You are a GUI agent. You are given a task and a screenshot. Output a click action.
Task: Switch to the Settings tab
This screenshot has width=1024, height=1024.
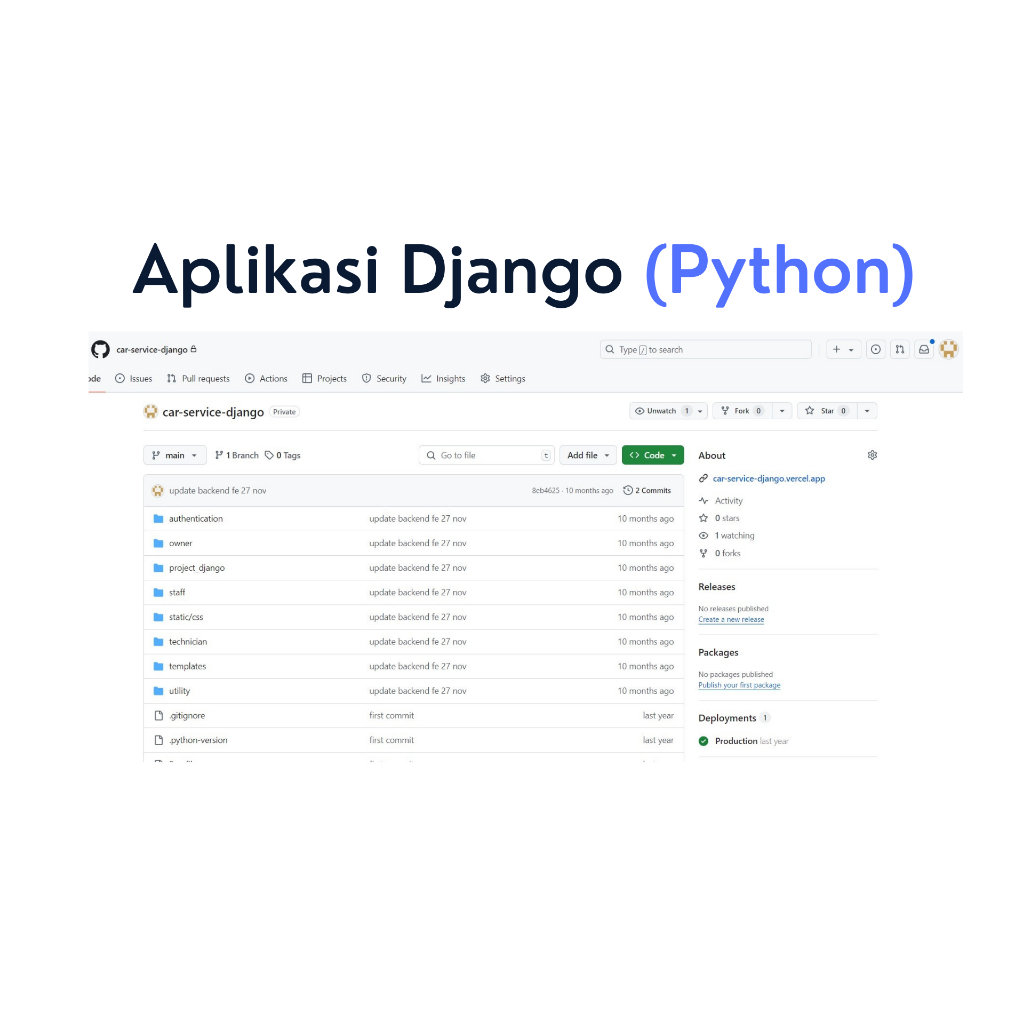(503, 379)
